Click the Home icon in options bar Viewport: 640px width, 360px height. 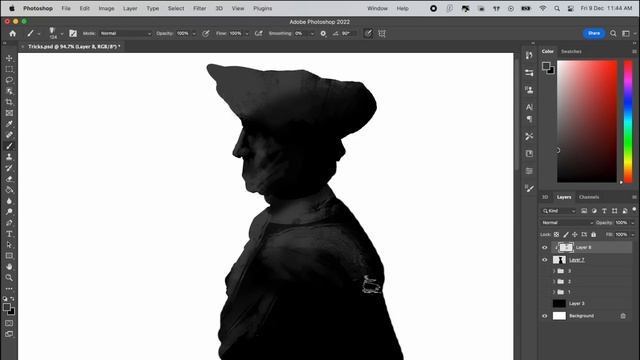(13, 33)
